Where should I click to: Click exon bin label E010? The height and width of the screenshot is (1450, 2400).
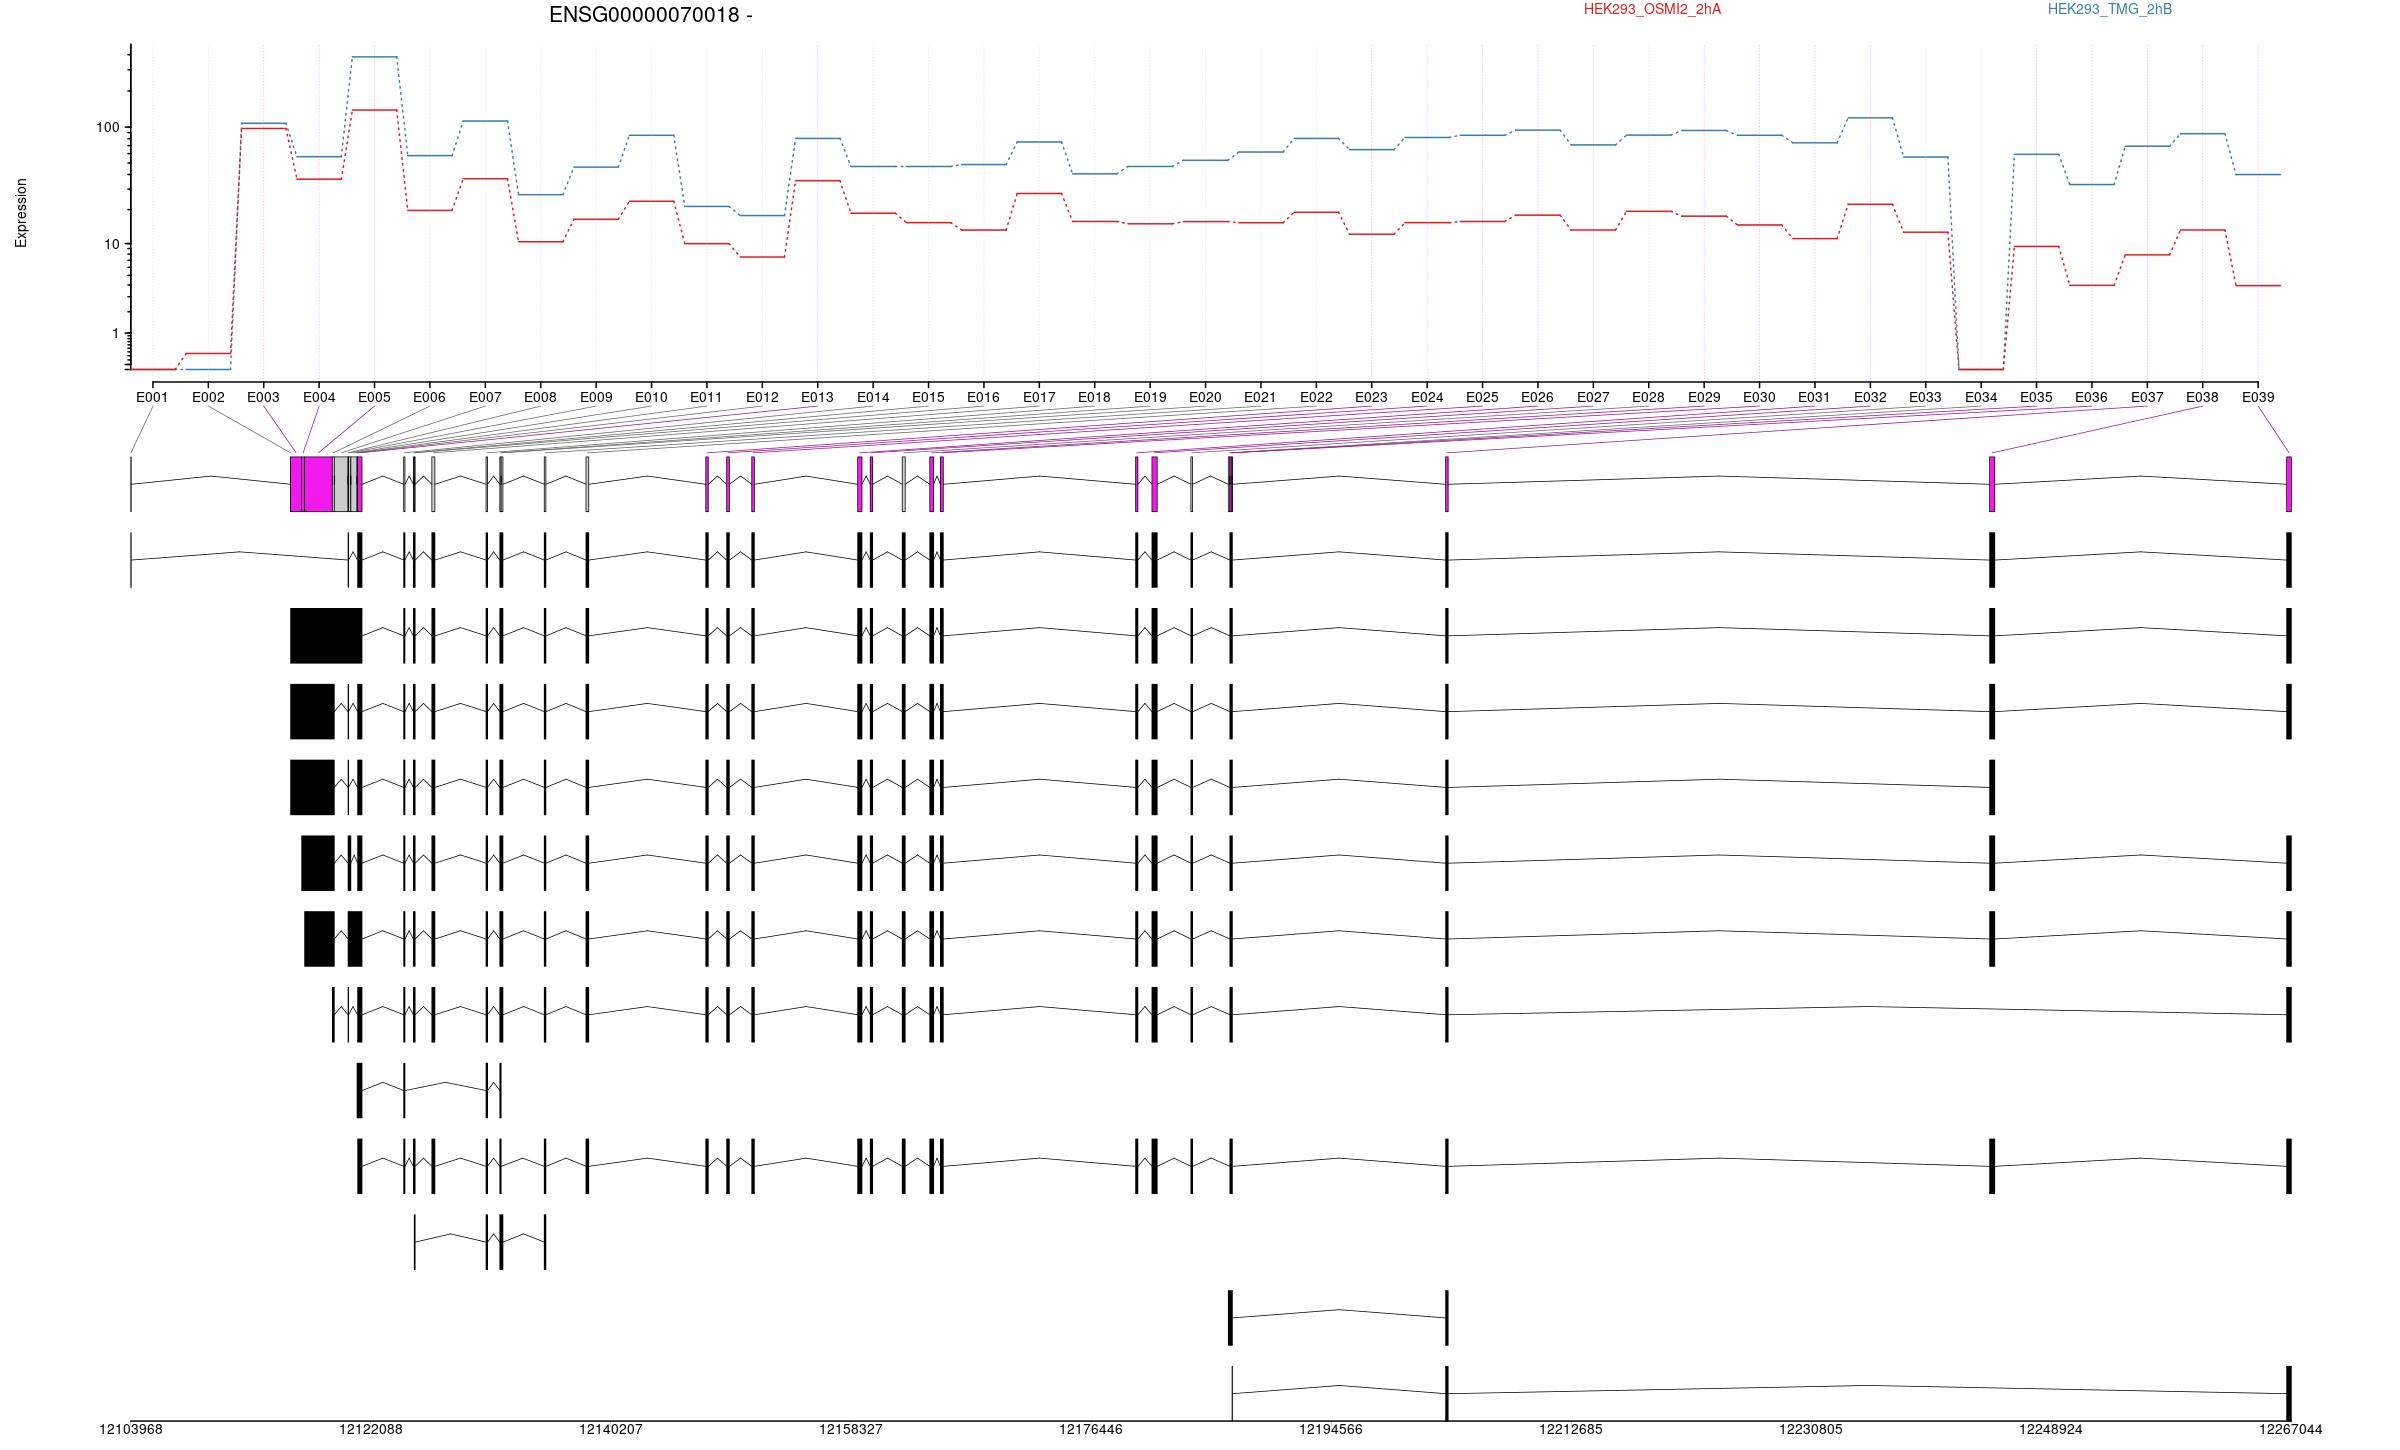[x=651, y=397]
